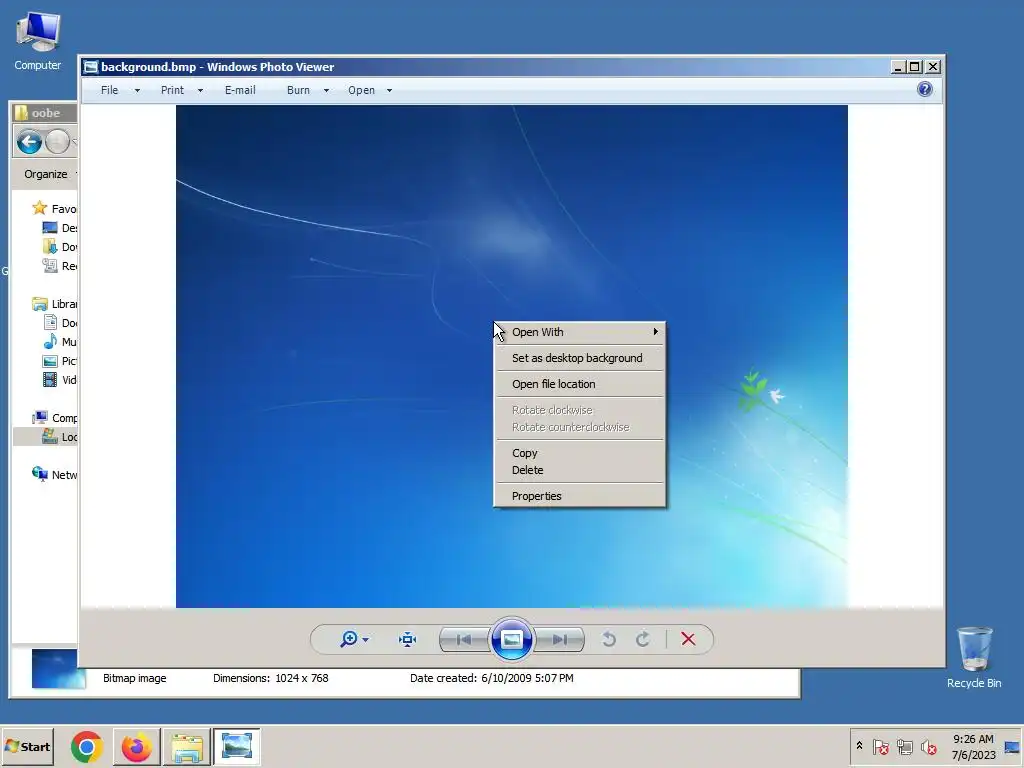Choose Delete from context menu
The width and height of the screenshot is (1024, 768).
[x=580, y=470]
